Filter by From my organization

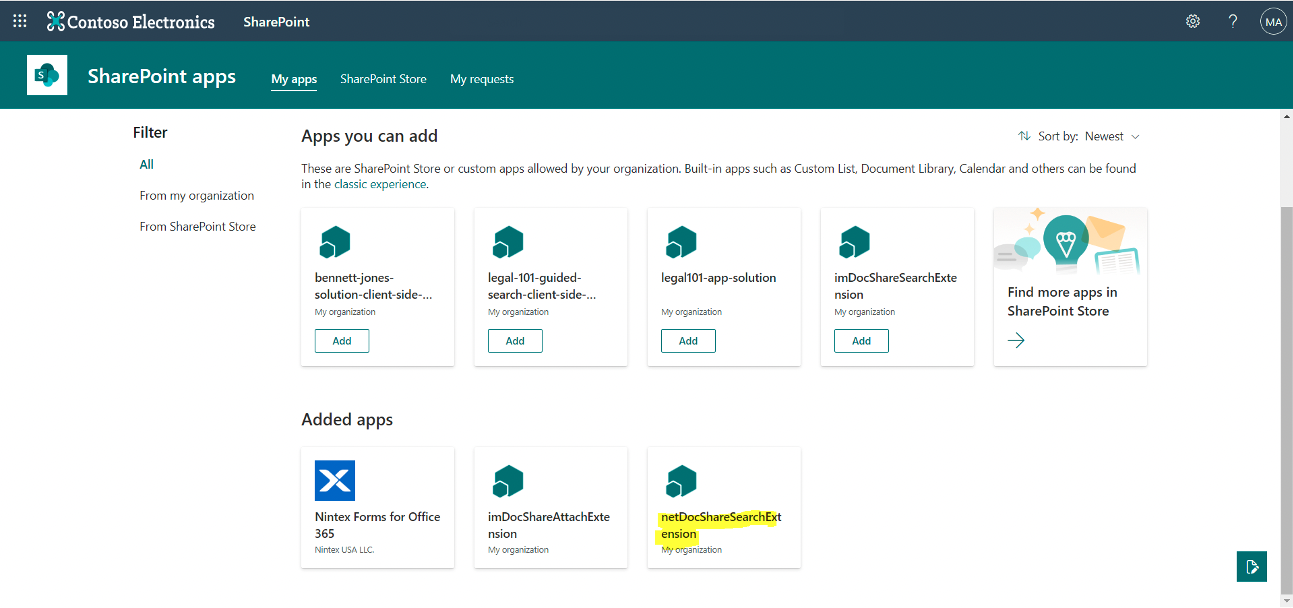click(x=197, y=196)
